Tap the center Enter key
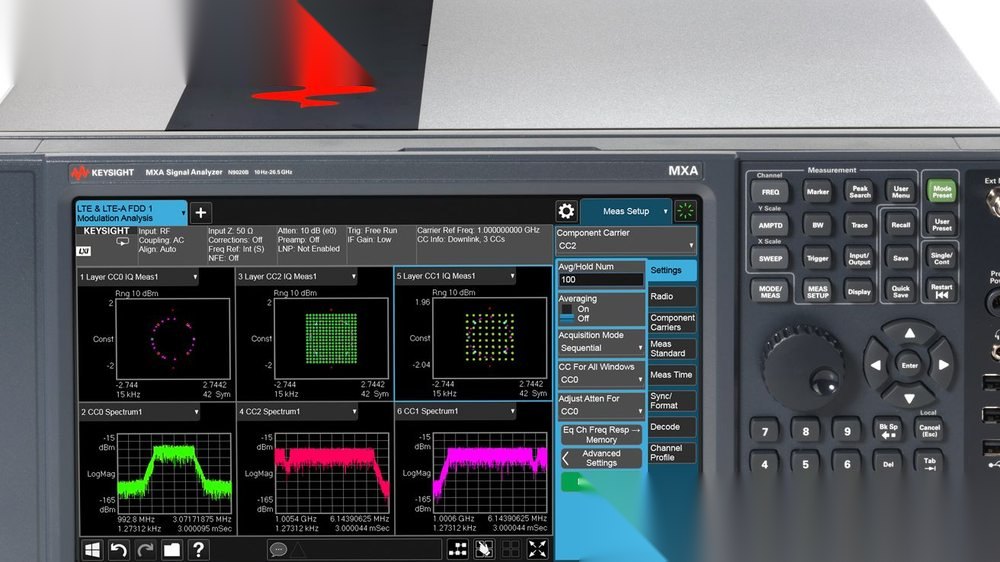Viewport: 1000px width, 562px height. [x=909, y=366]
